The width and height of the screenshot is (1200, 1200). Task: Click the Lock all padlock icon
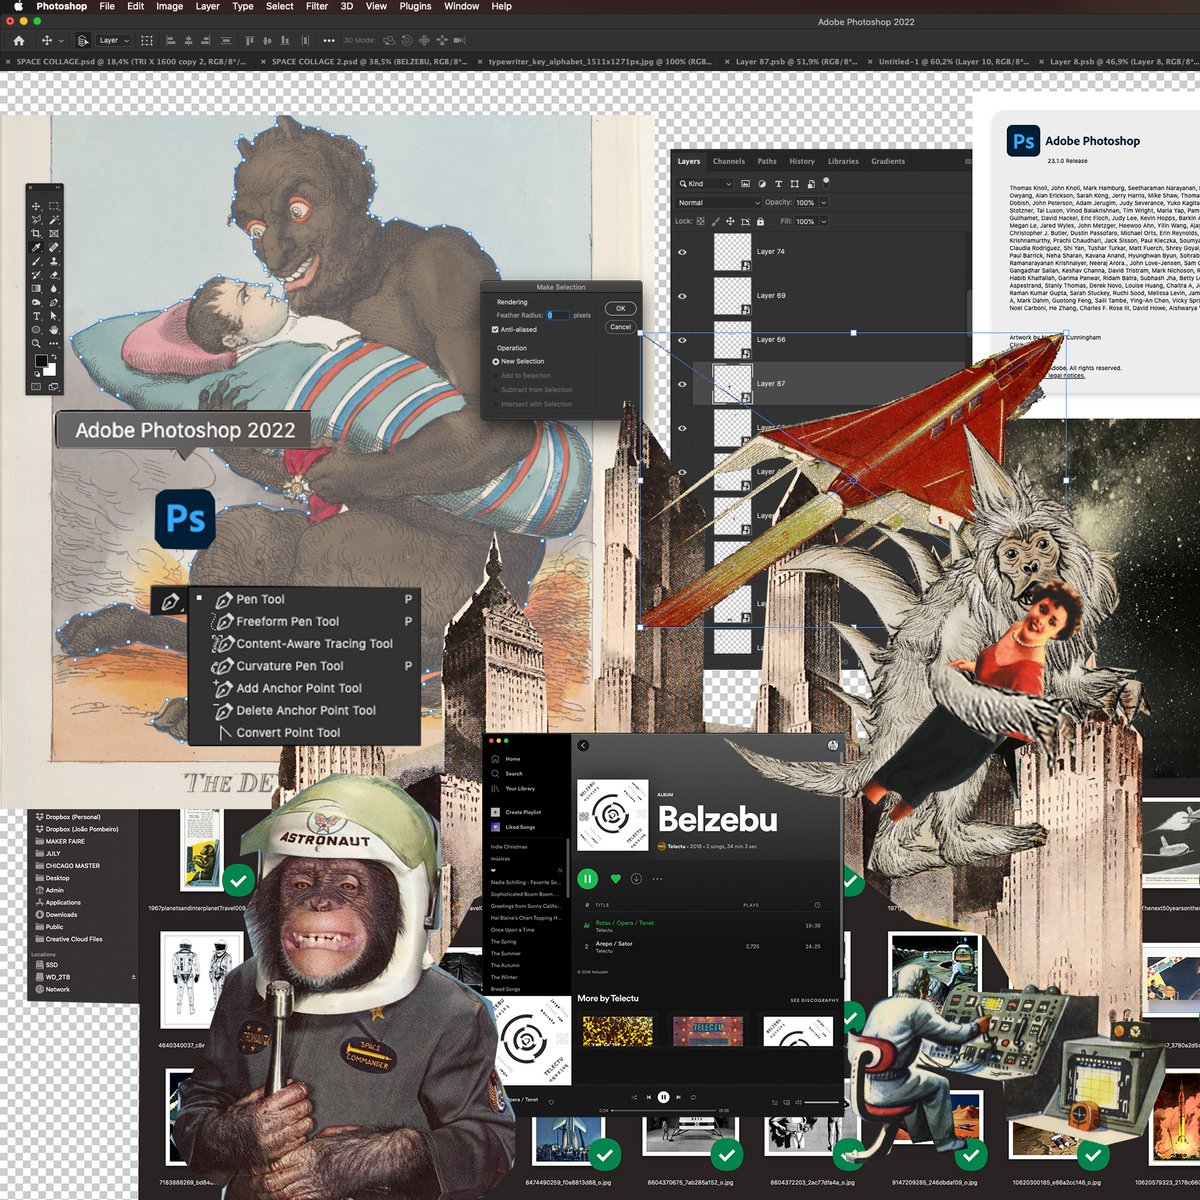[x=760, y=221]
